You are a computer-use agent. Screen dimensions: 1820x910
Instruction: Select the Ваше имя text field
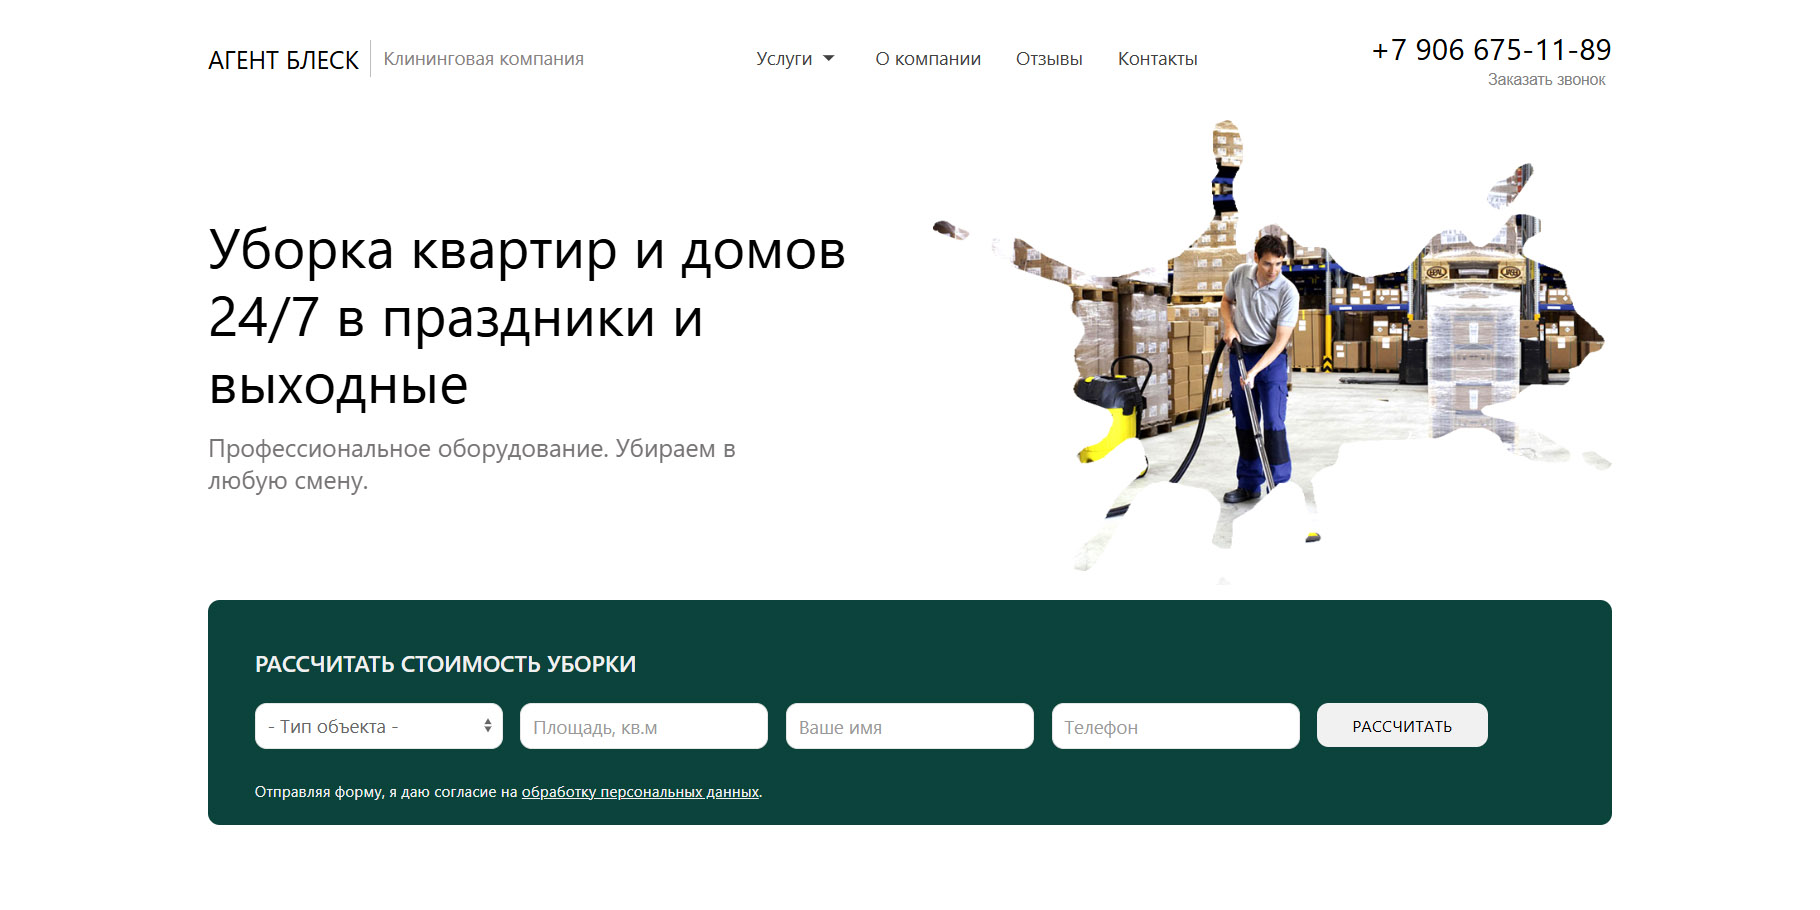pyautogui.click(x=909, y=726)
